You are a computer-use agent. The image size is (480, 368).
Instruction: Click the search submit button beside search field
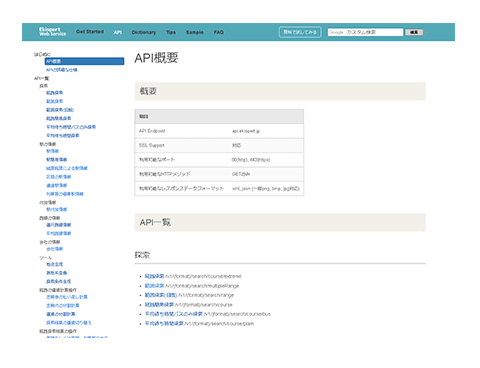coord(414,32)
